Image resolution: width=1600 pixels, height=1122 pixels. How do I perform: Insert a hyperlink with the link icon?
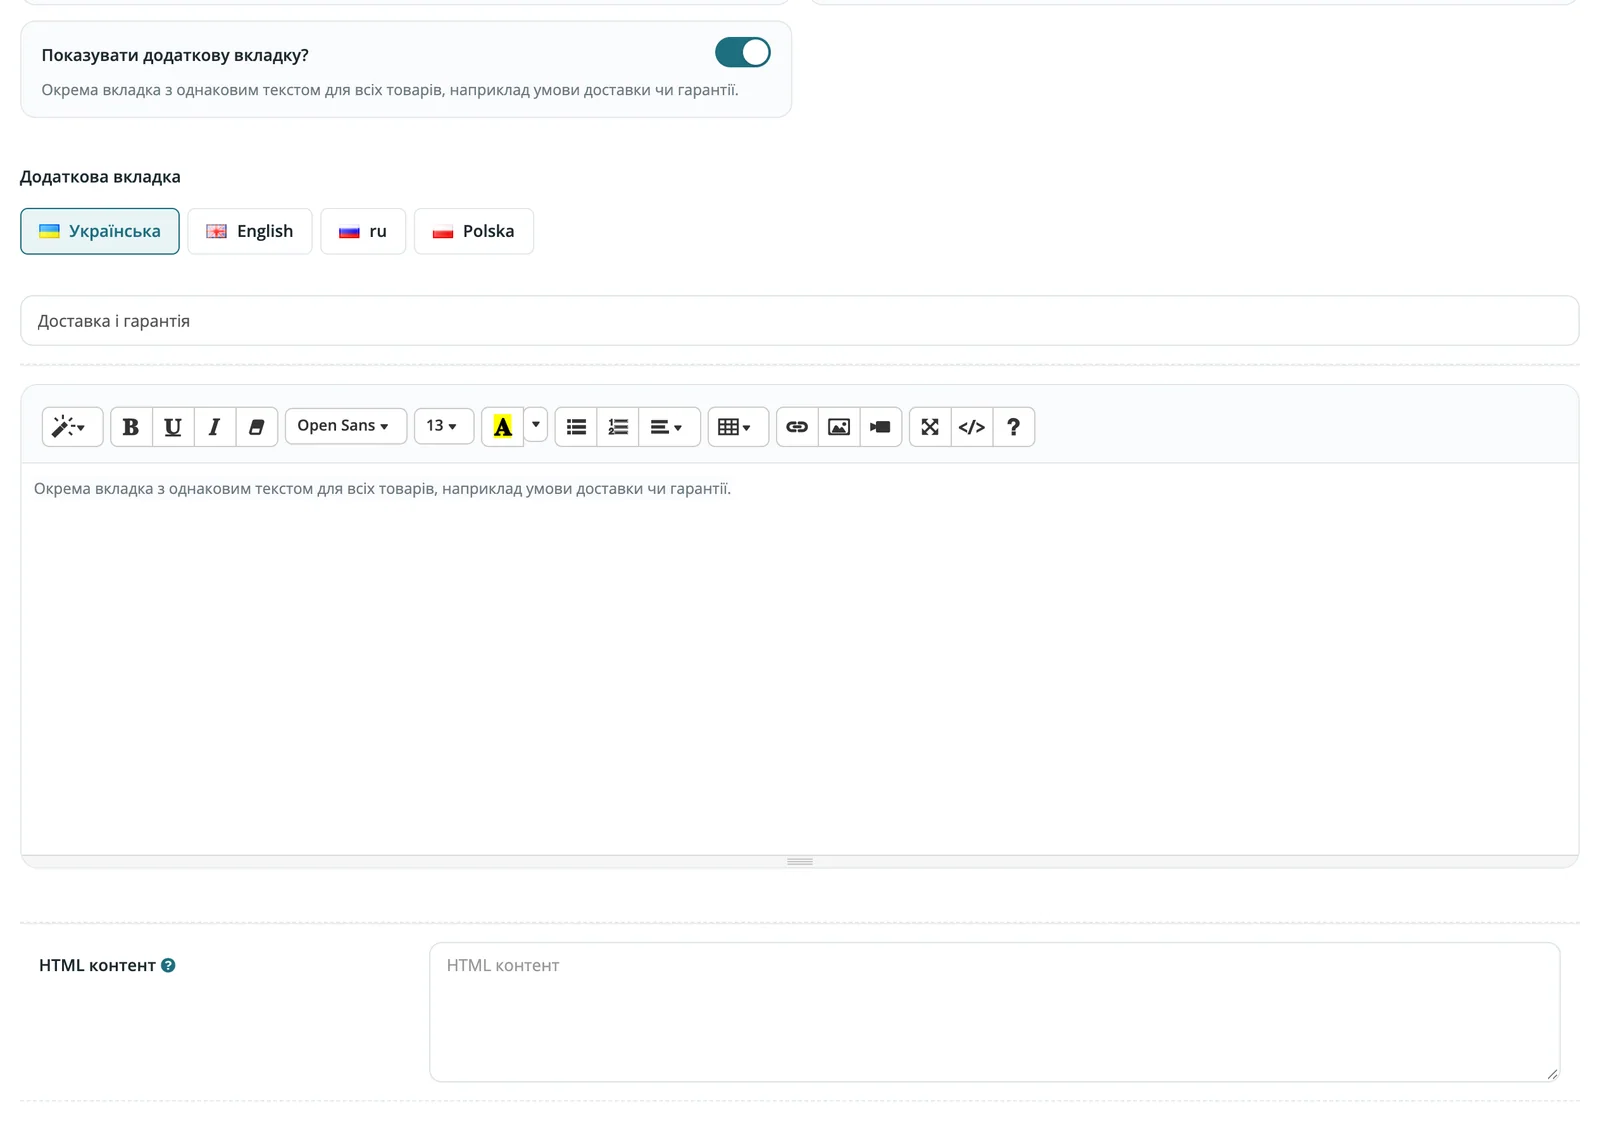pos(797,427)
